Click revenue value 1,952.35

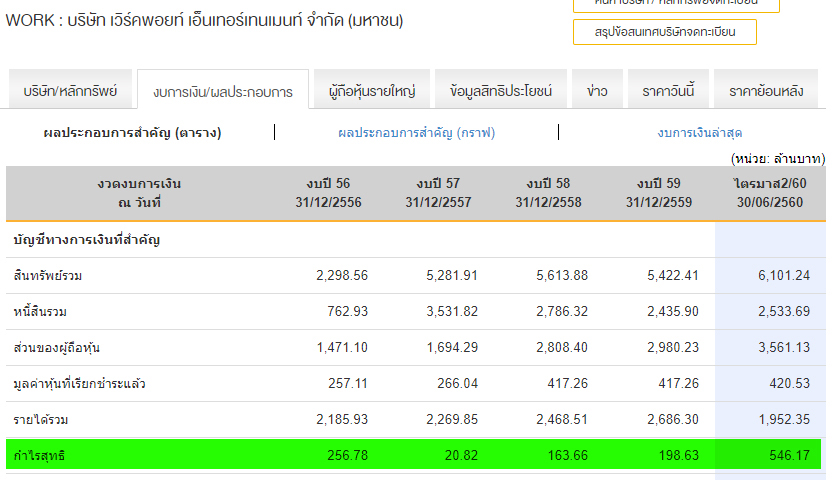(x=784, y=420)
